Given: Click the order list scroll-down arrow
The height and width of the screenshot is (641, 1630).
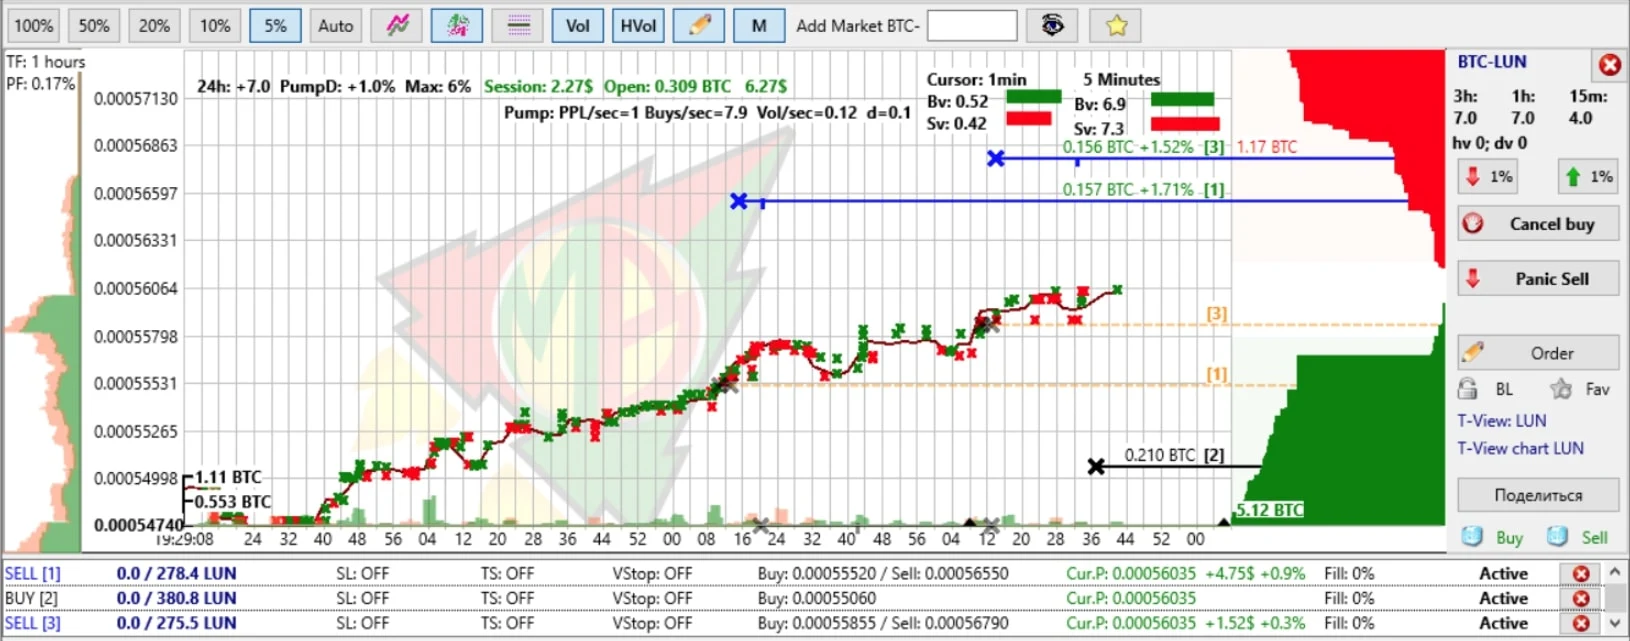Looking at the screenshot, I should pos(1615,623).
